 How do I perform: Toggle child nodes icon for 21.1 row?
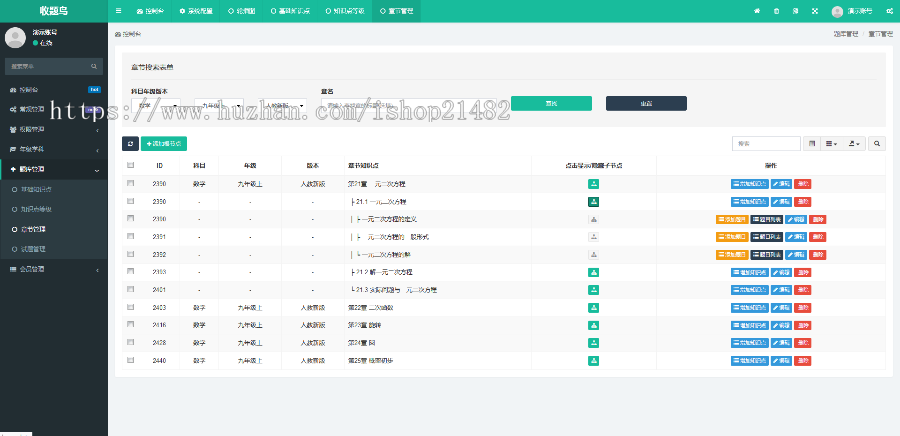593,202
